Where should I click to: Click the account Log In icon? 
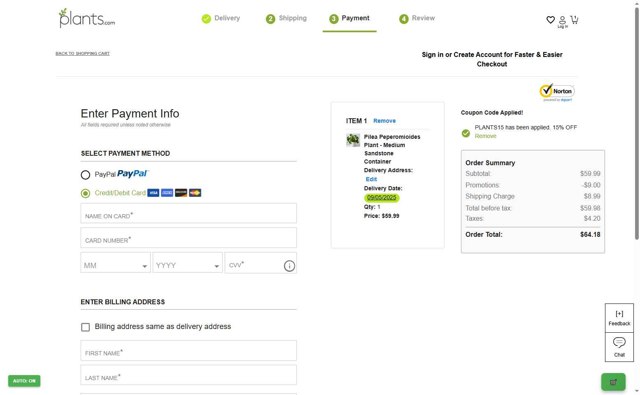click(x=562, y=22)
